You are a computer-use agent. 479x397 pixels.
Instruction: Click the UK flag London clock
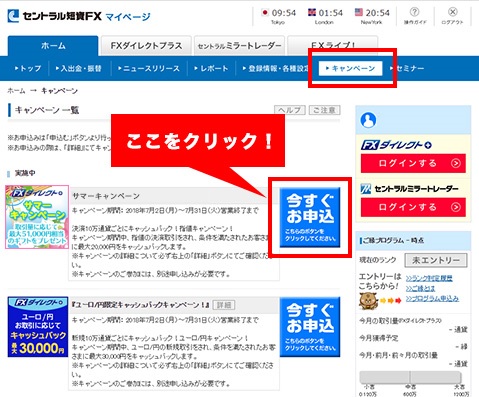pyautogui.click(x=325, y=16)
